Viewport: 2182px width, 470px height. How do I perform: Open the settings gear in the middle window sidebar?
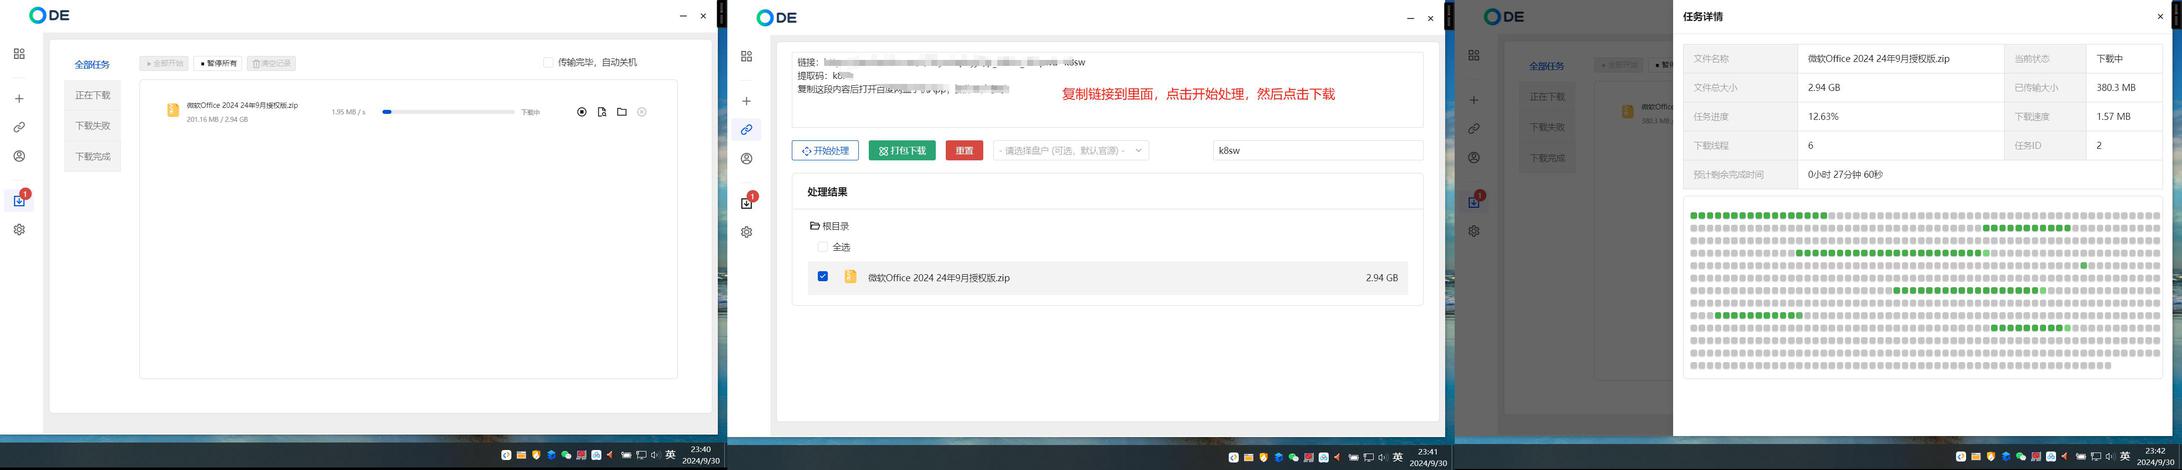(x=746, y=232)
